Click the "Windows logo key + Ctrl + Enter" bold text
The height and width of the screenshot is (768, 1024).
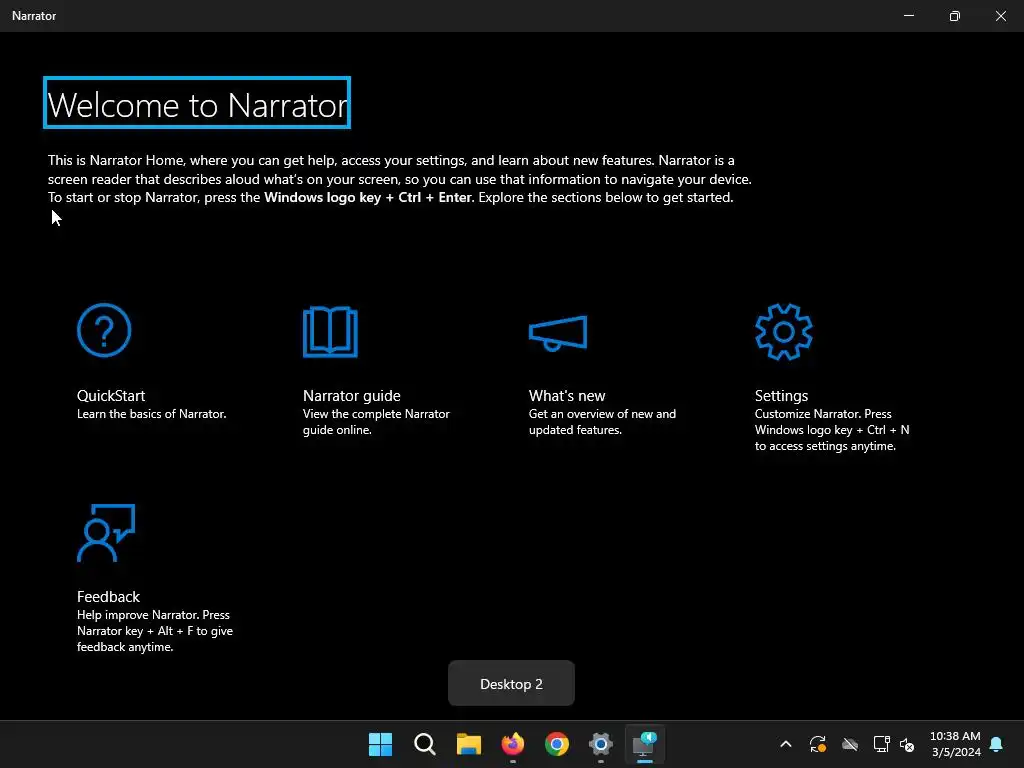point(368,197)
